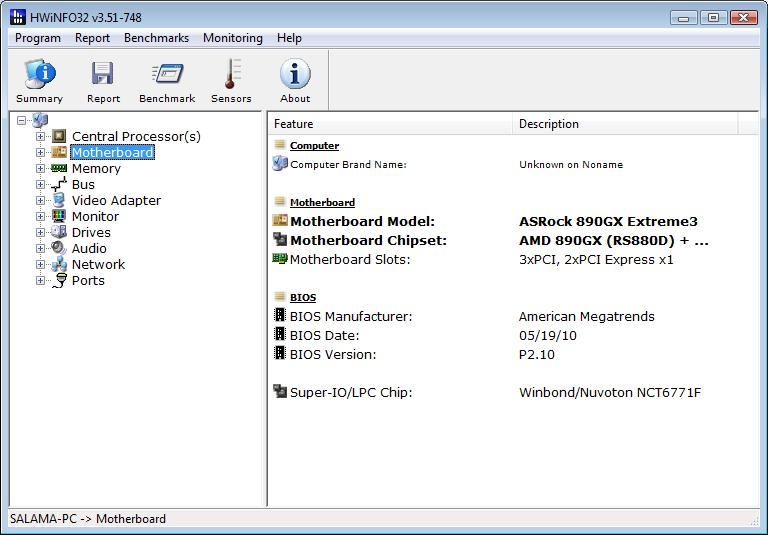Click the BIOS Manufacturer row icon
The width and height of the screenshot is (768, 535).
pyautogui.click(x=280, y=315)
